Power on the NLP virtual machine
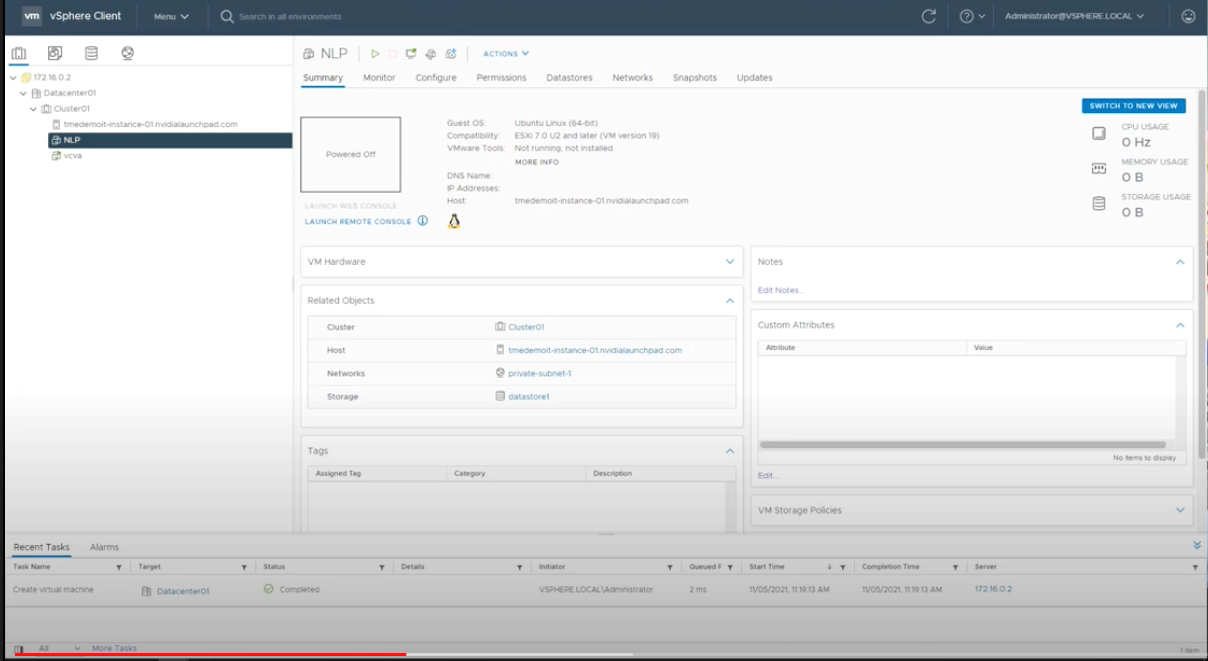This screenshot has width=1208, height=661. 375,54
